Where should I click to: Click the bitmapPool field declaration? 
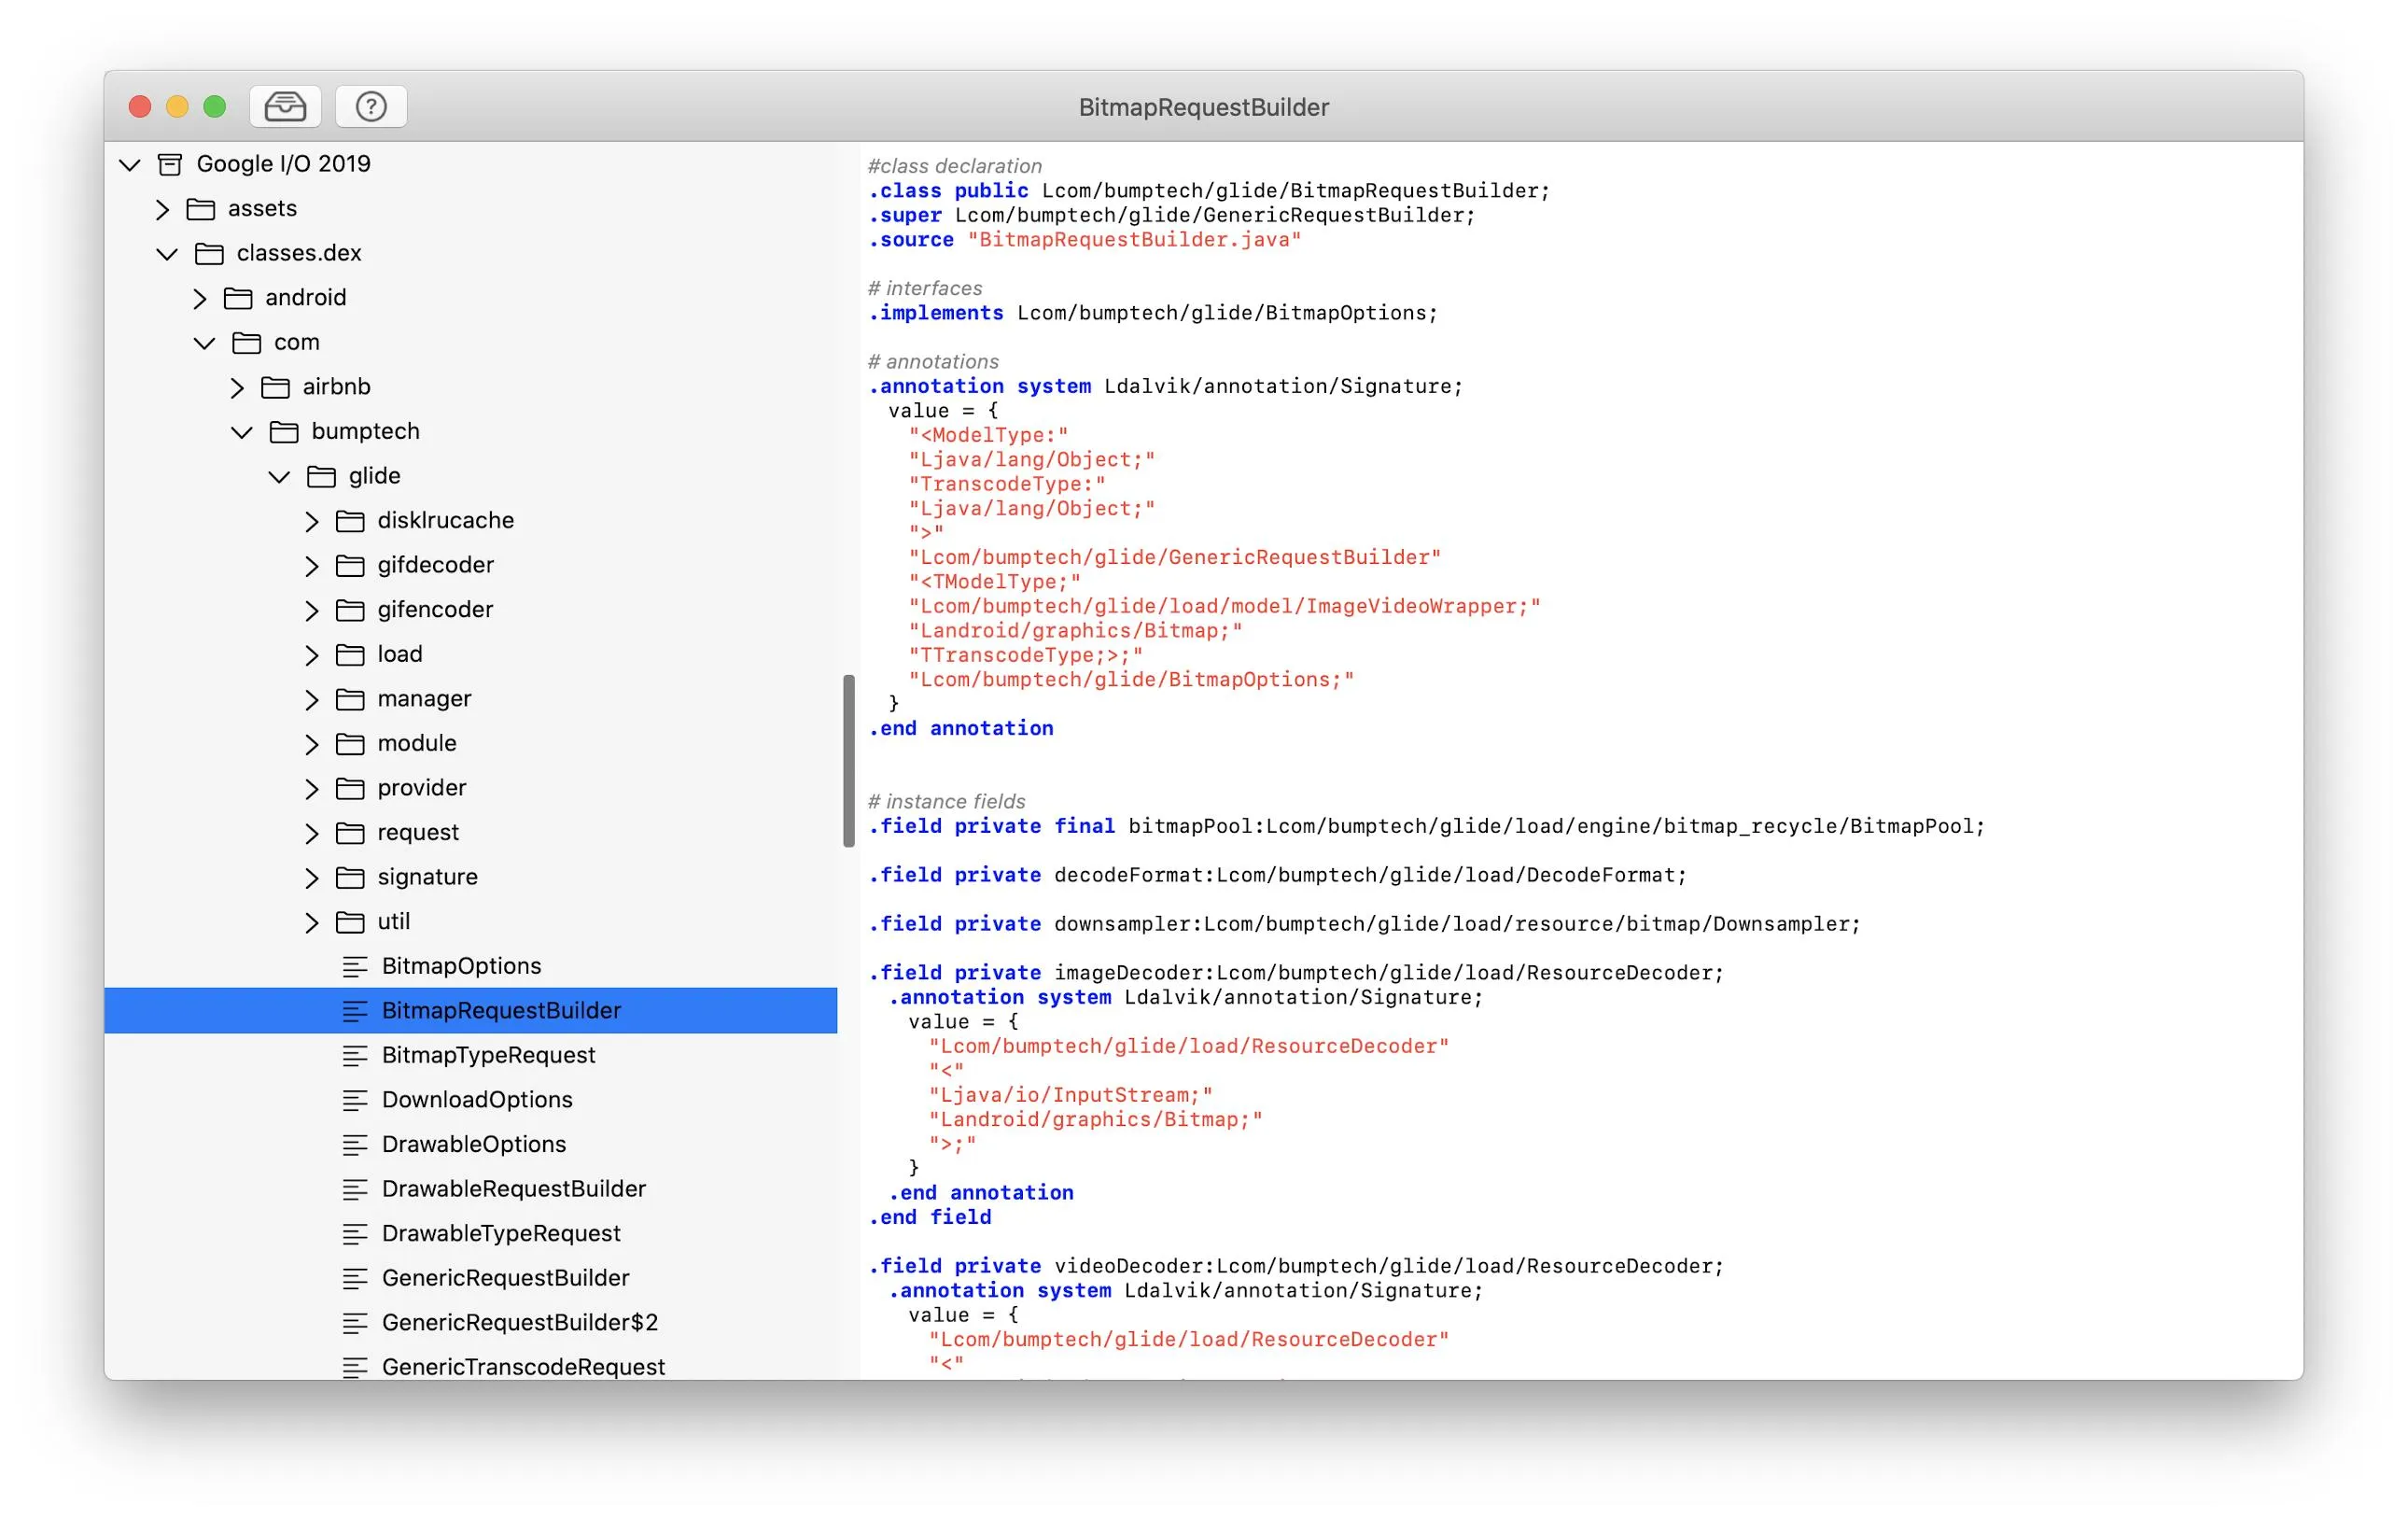coord(1426,826)
